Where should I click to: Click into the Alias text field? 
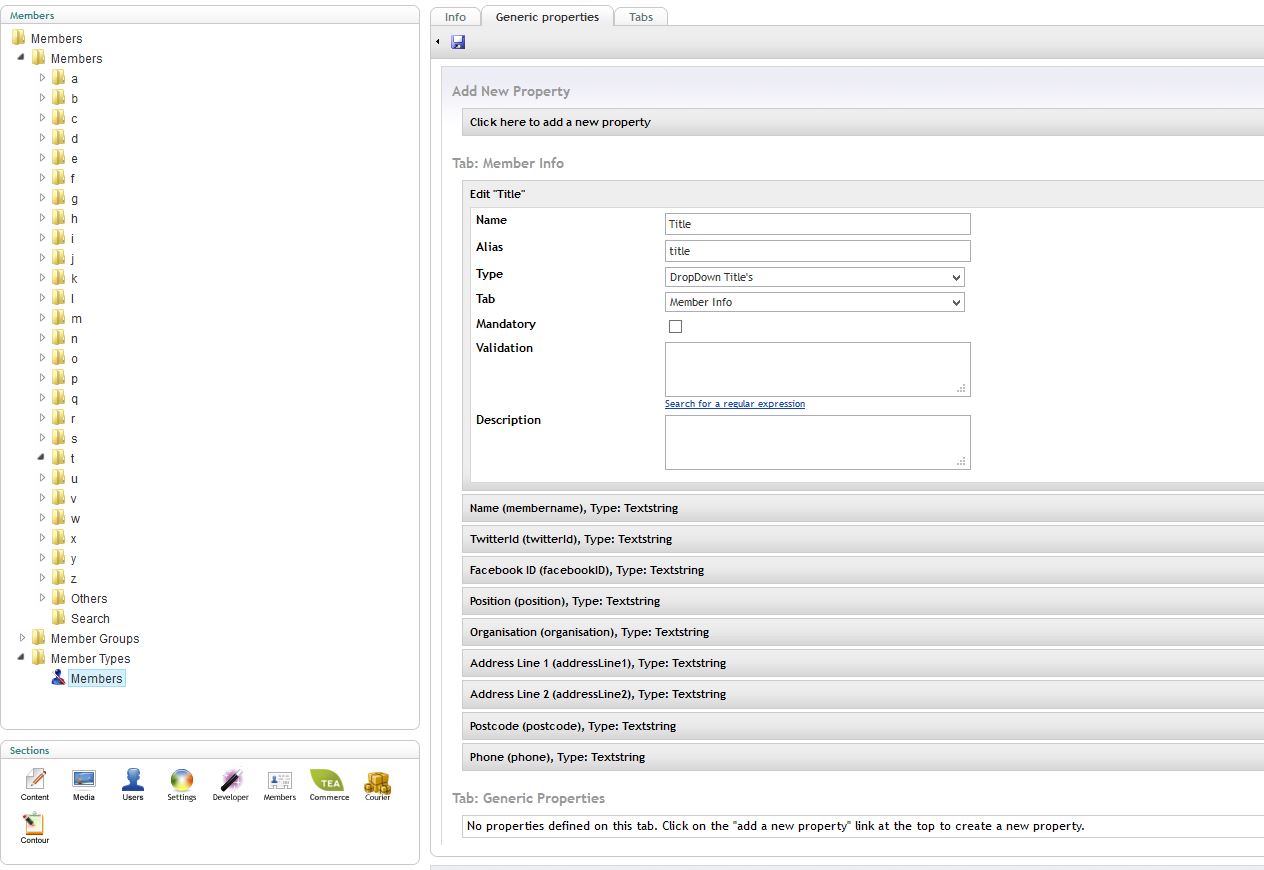(817, 251)
